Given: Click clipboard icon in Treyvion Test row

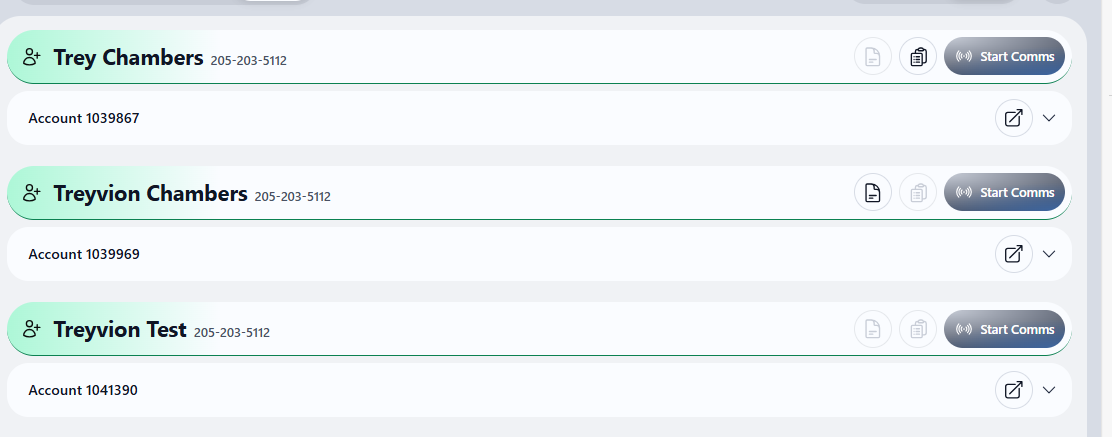Looking at the screenshot, I should (918, 329).
